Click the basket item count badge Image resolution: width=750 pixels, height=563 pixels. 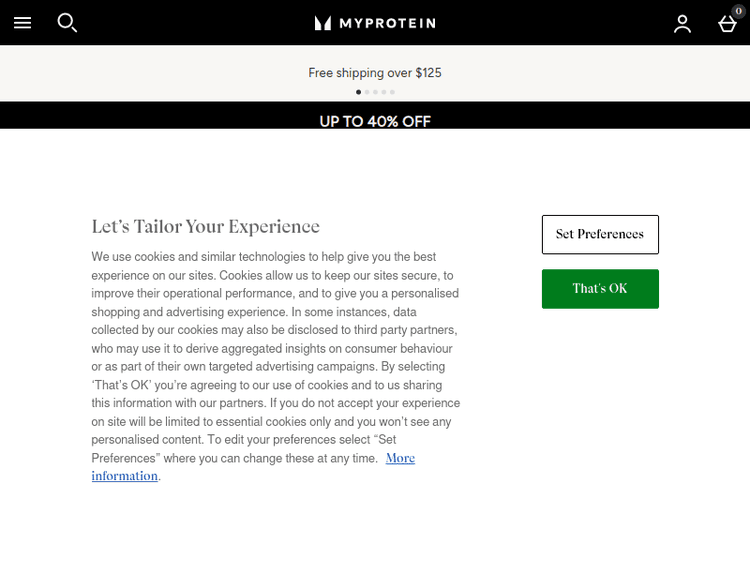[x=738, y=11]
